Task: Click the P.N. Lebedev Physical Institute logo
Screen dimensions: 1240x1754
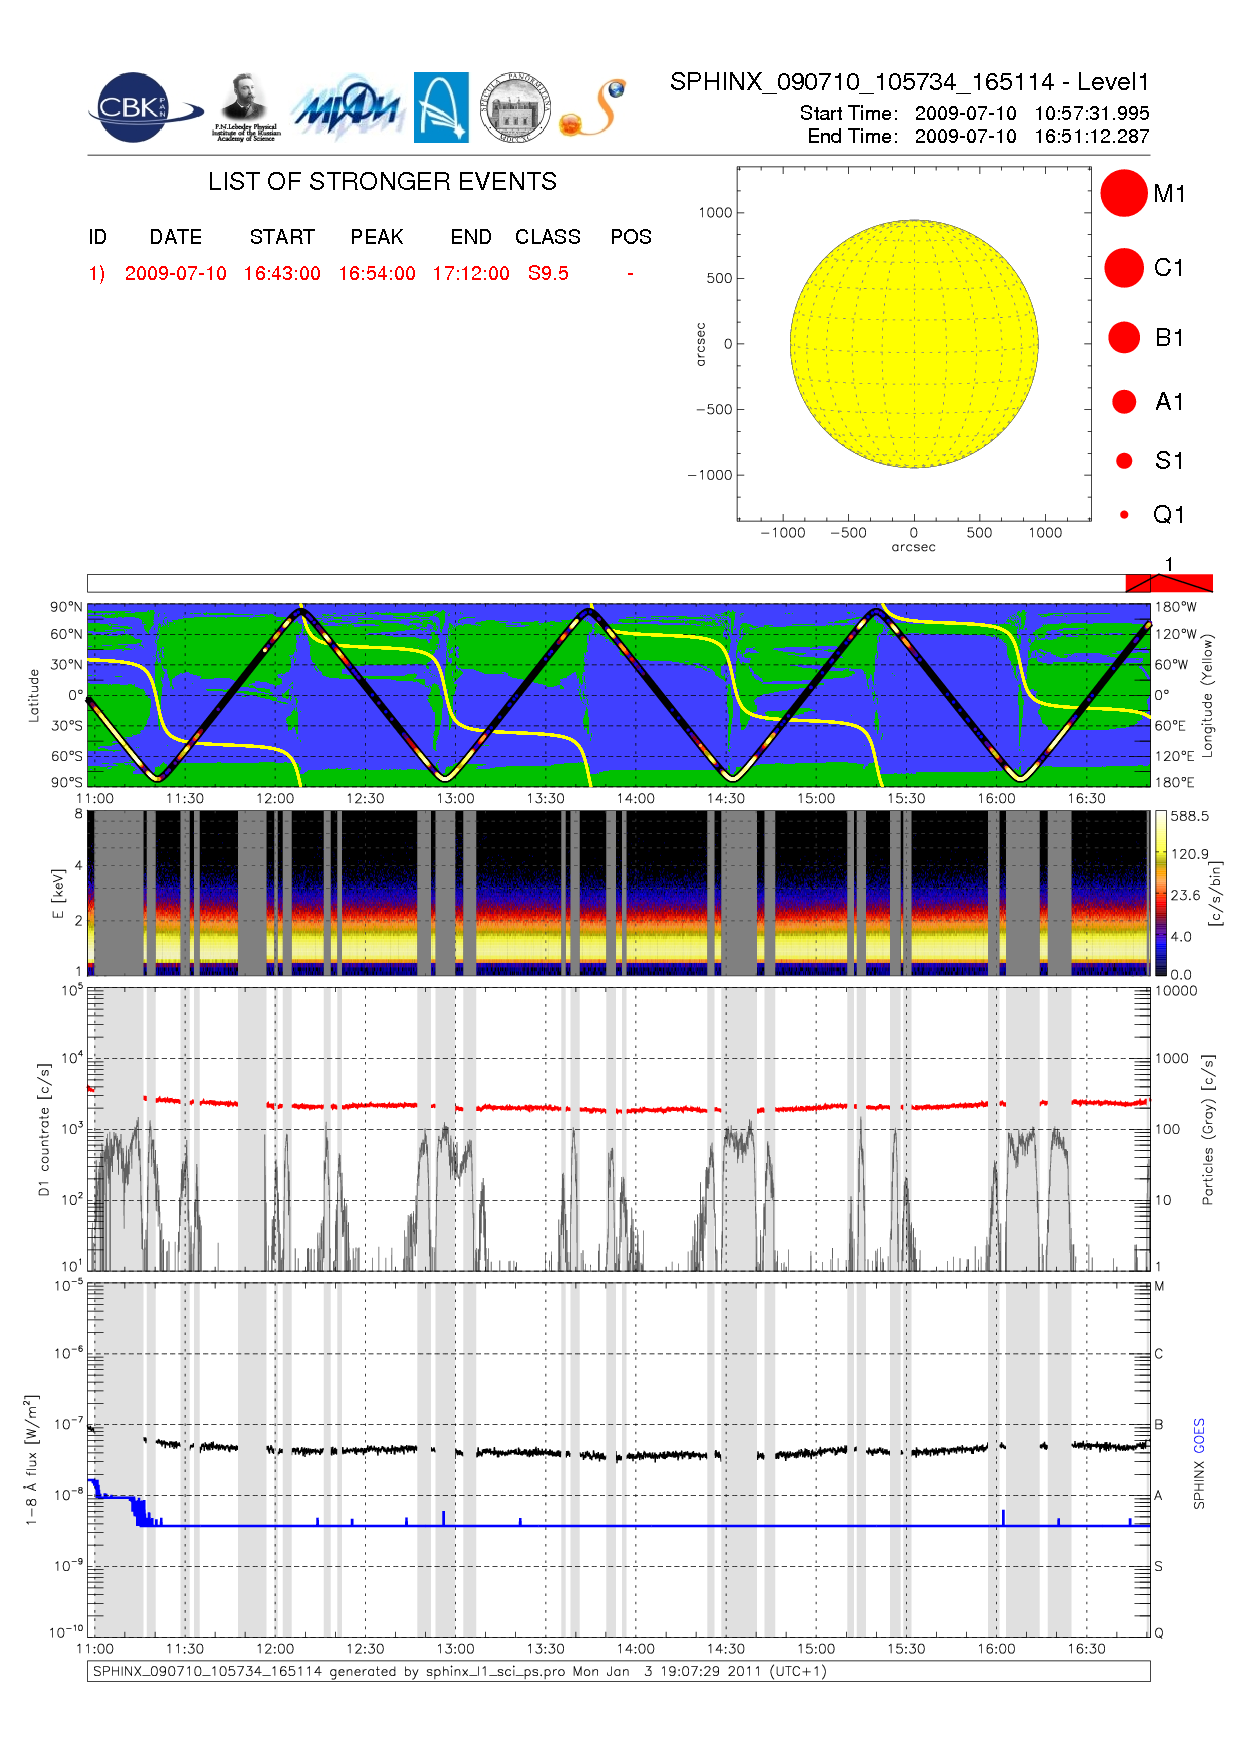Action: click(246, 108)
